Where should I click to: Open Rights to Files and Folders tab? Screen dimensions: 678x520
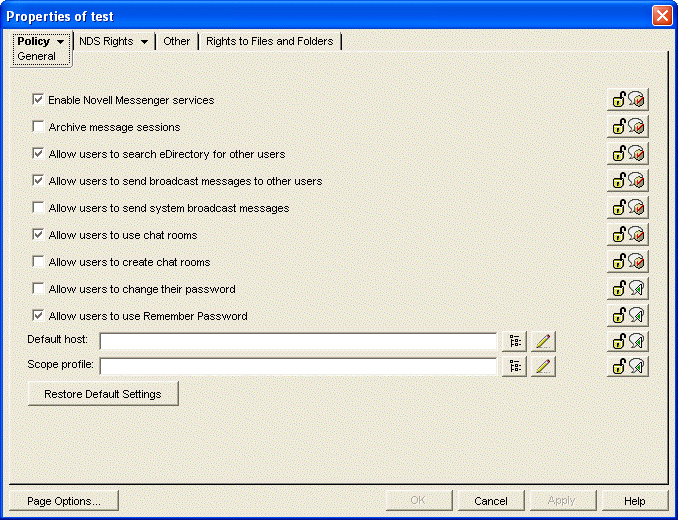[x=270, y=41]
